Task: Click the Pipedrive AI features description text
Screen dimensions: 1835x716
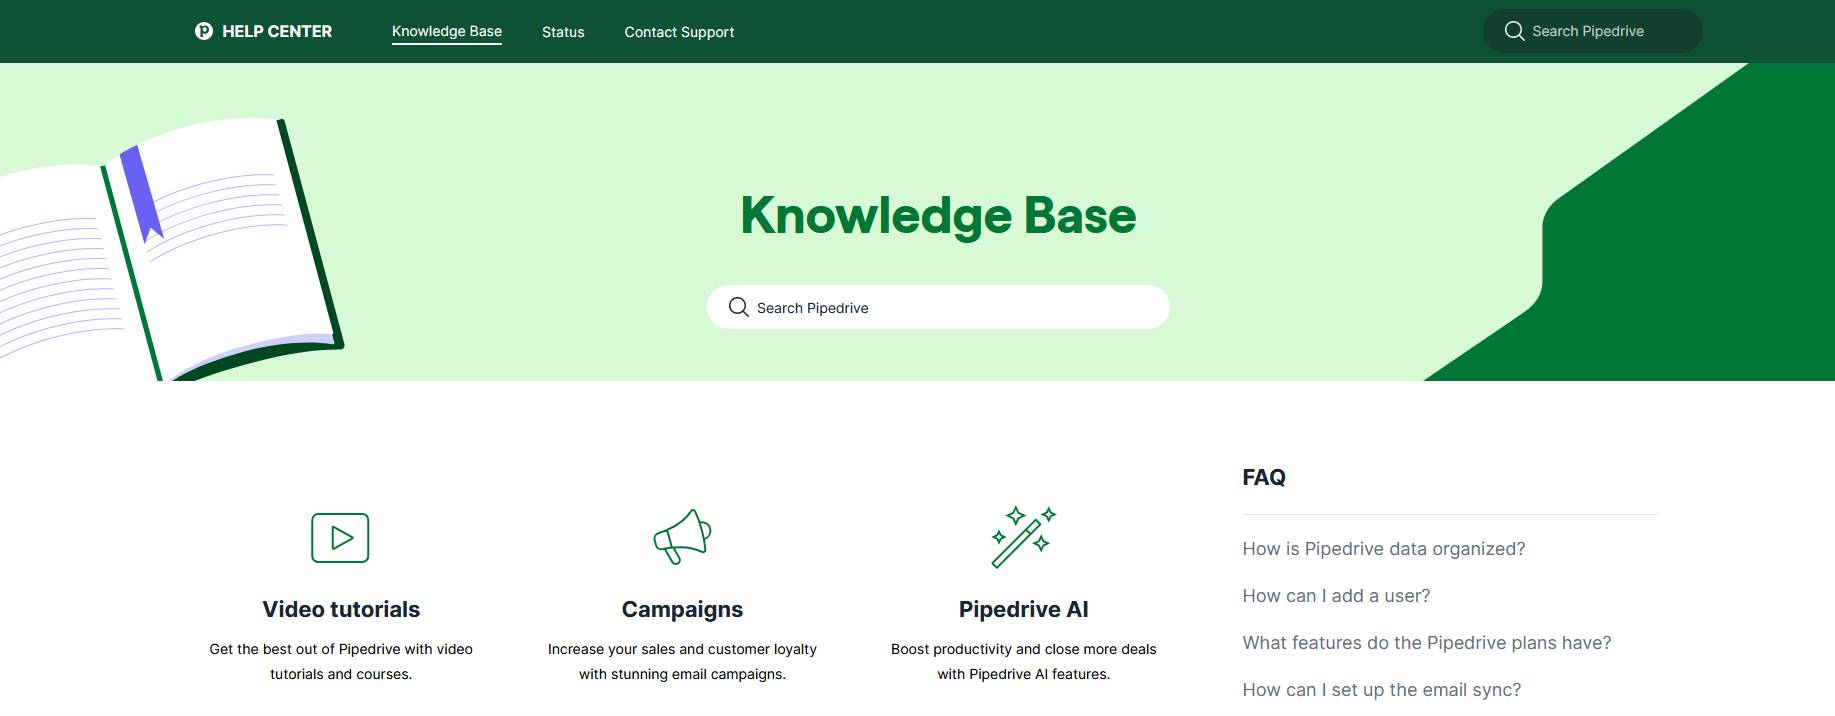Action: [x=1023, y=661]
